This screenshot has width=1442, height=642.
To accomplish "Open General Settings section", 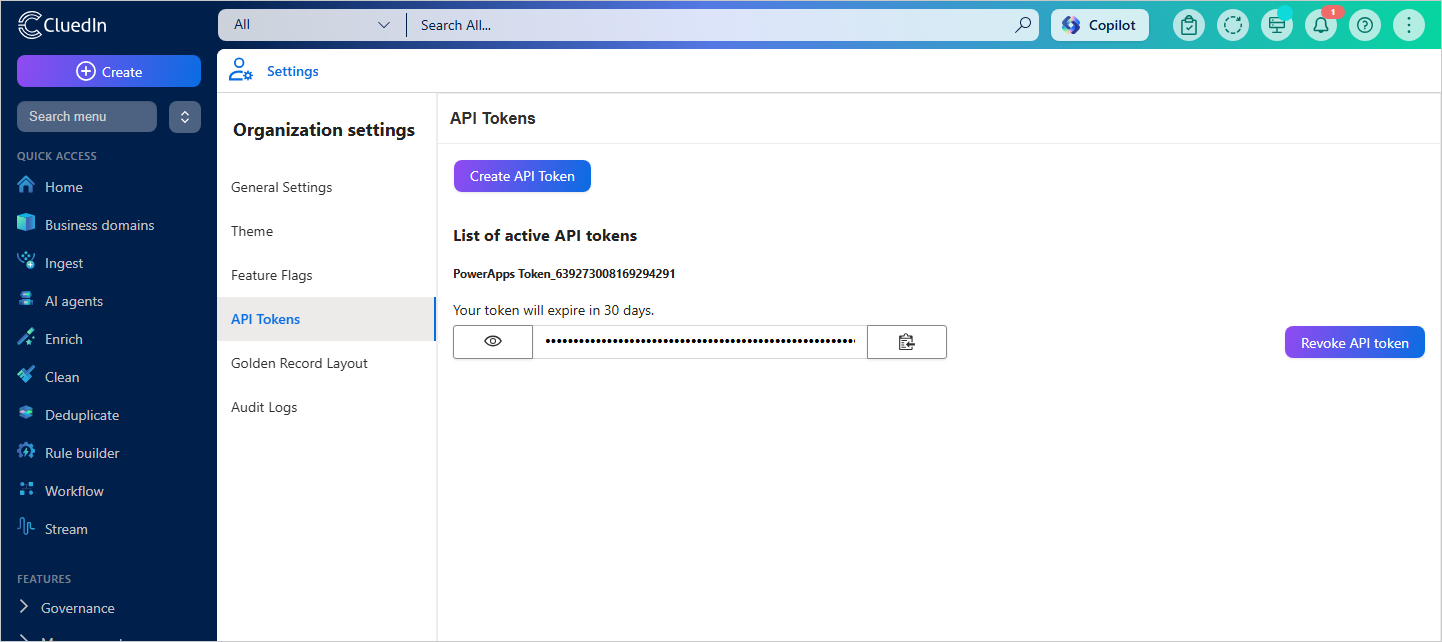I will [x=327, y=187].
